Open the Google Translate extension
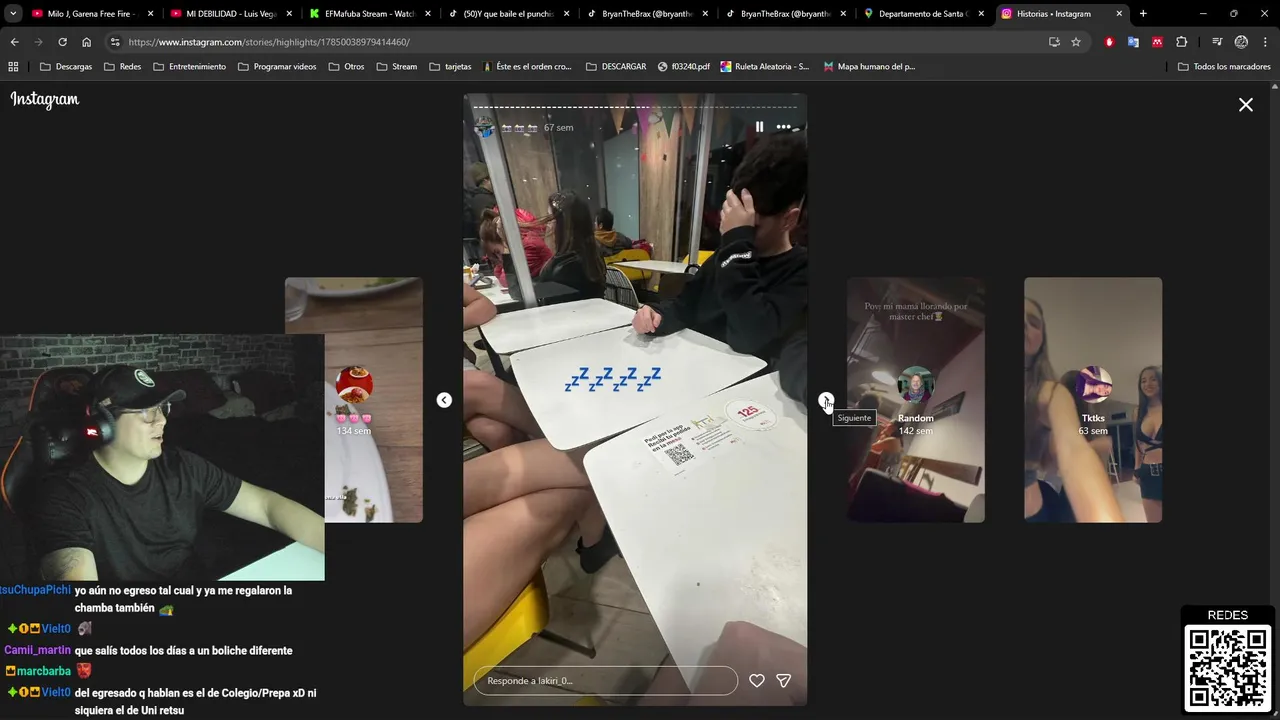This screenshot has width=1280, height=720. tap(1133, 42)
